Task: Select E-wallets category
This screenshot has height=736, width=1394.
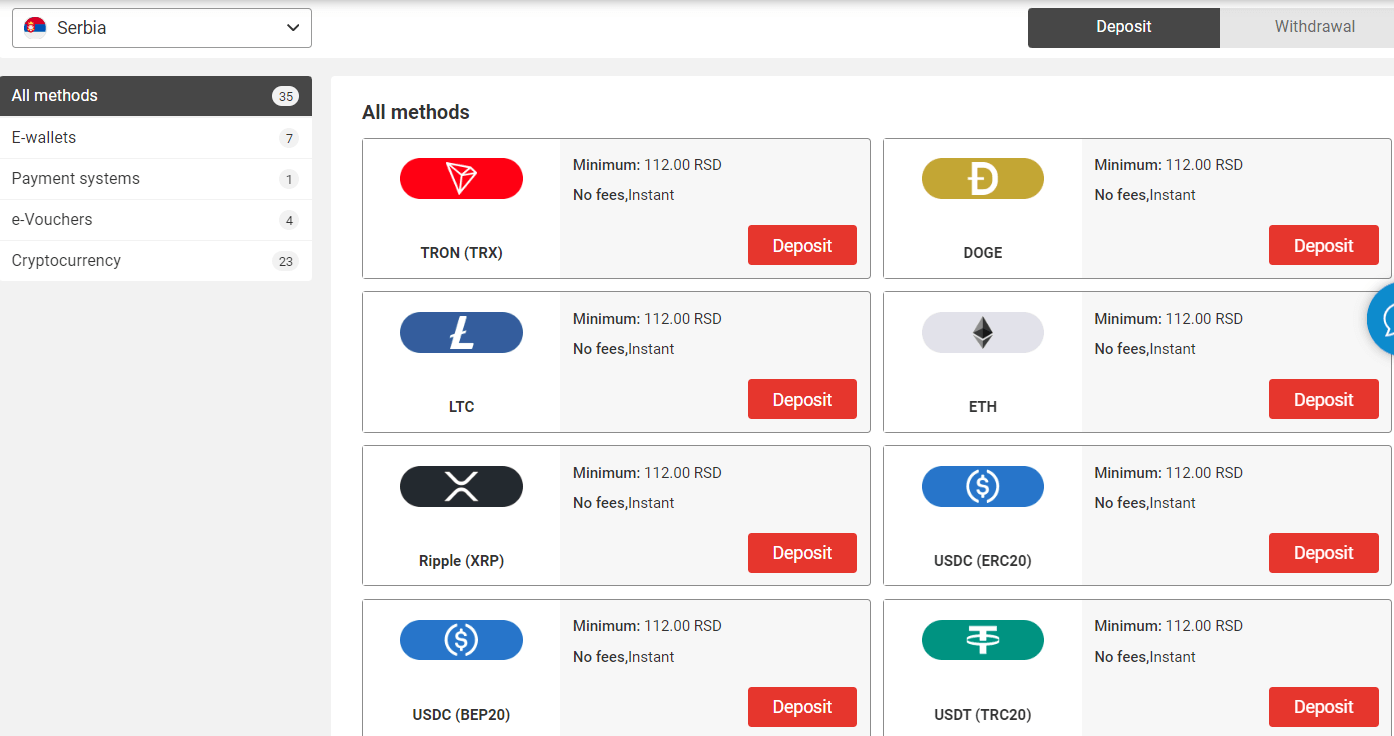Action: pos(156,138)
